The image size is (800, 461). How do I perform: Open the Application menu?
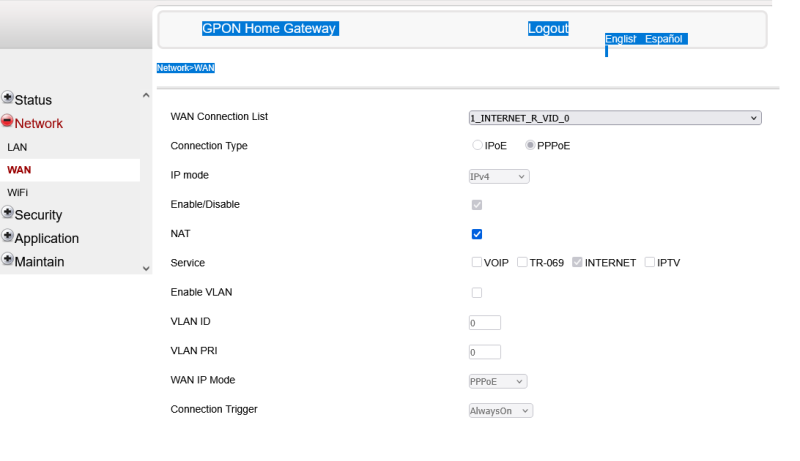pyautogui.click(x=46, y=239)
